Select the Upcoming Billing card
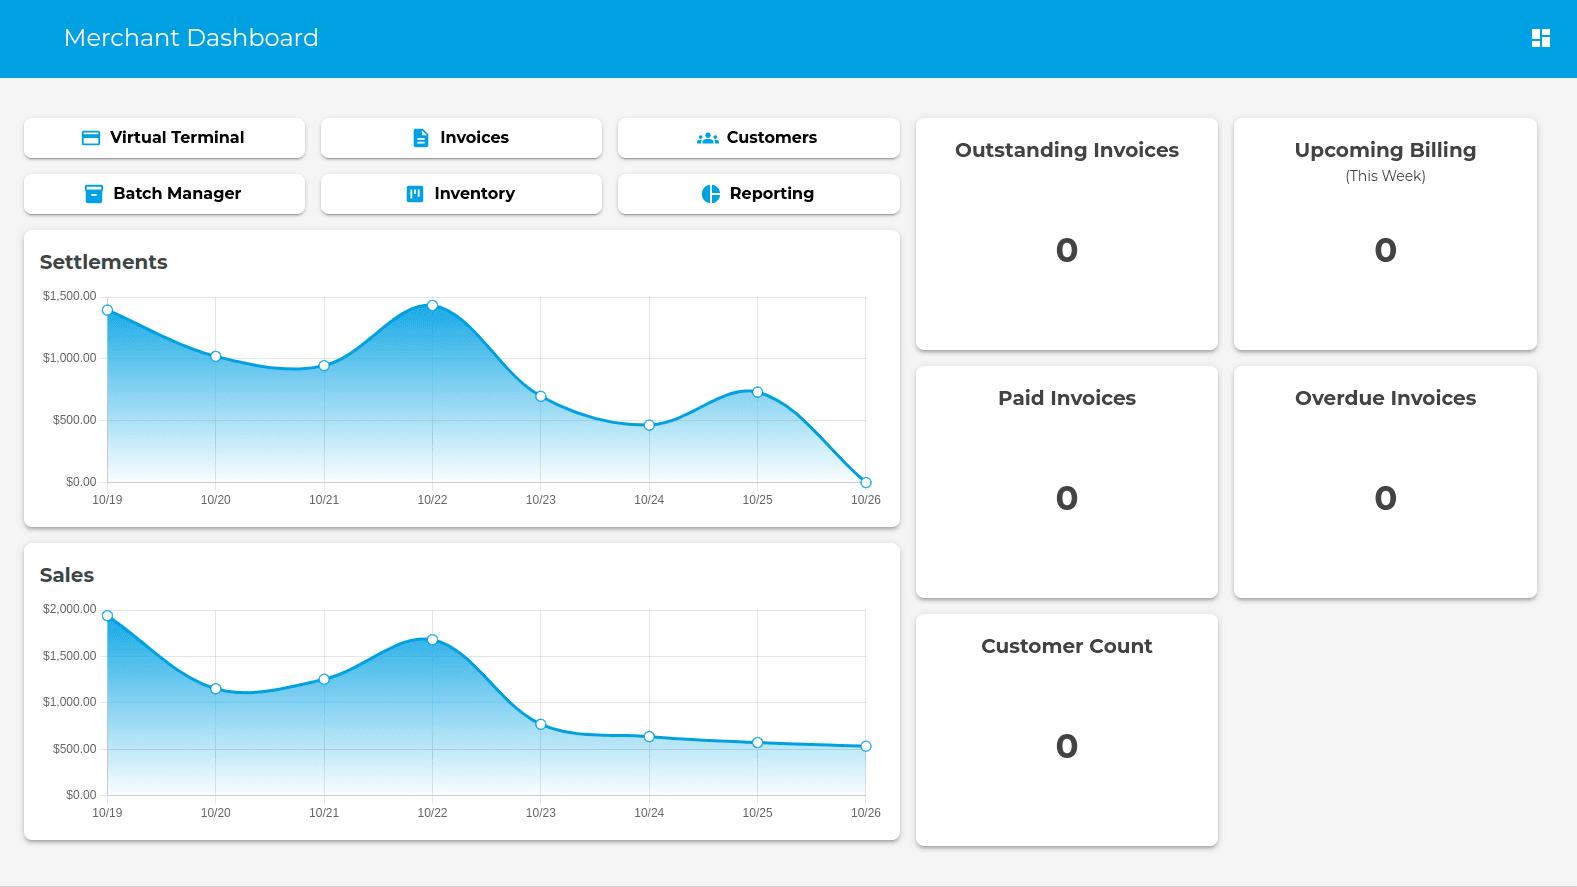 coord(1384,234)
